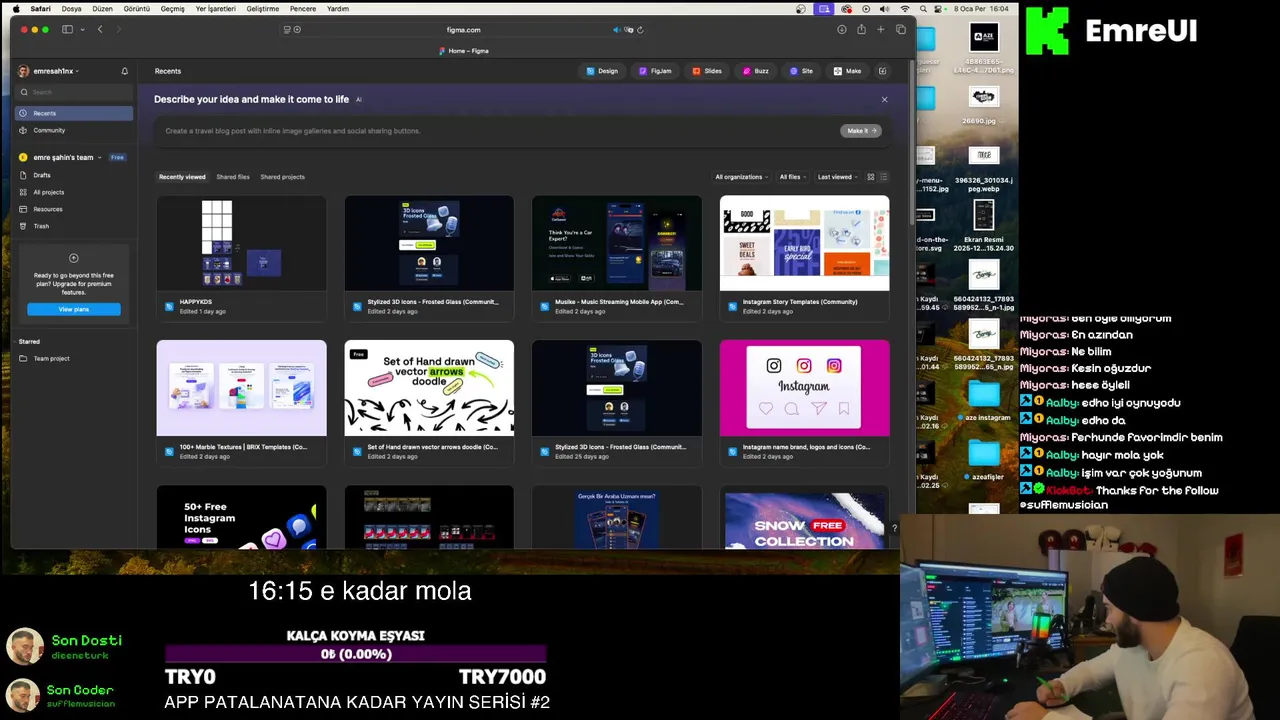
Task: Click the Make it button
Action: [861, 131]
